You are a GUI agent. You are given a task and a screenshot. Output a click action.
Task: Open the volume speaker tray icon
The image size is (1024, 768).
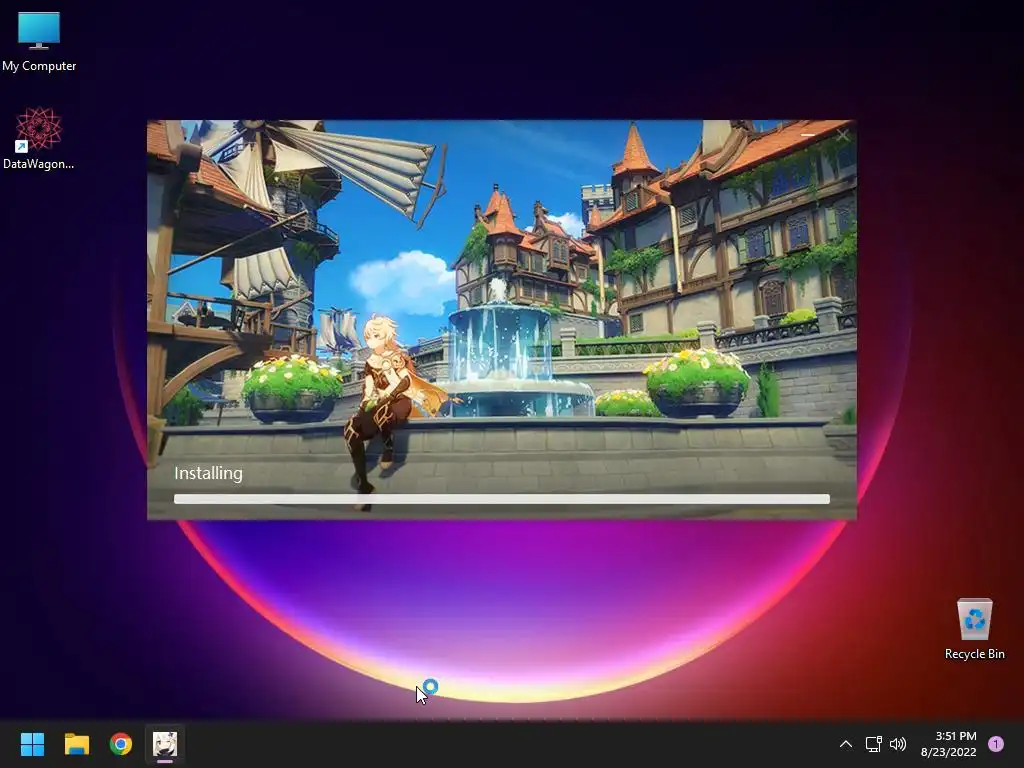[x=898, y=744]
